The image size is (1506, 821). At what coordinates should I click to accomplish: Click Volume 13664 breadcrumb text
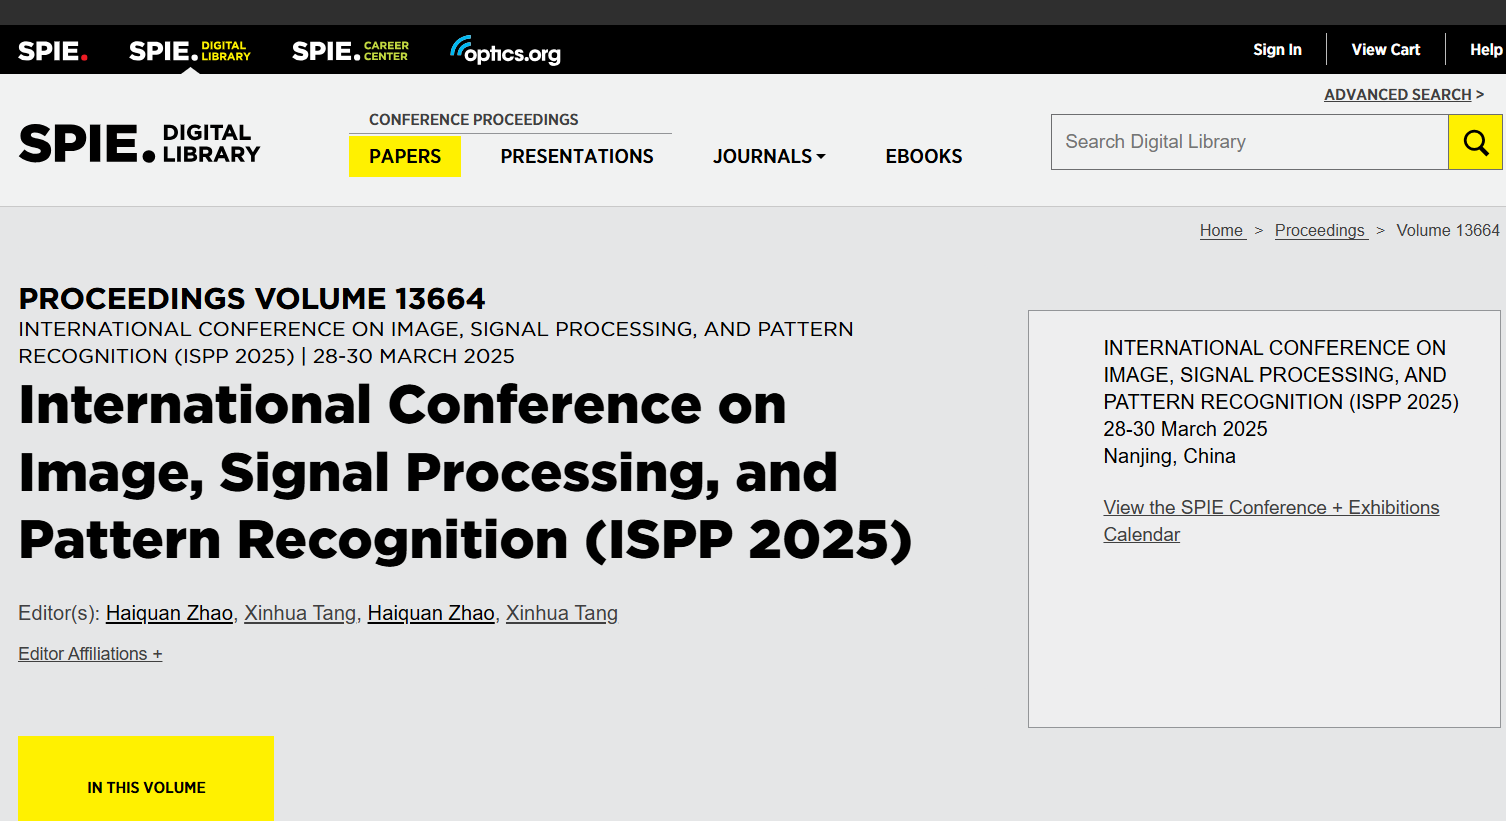tap(1448, 231)
